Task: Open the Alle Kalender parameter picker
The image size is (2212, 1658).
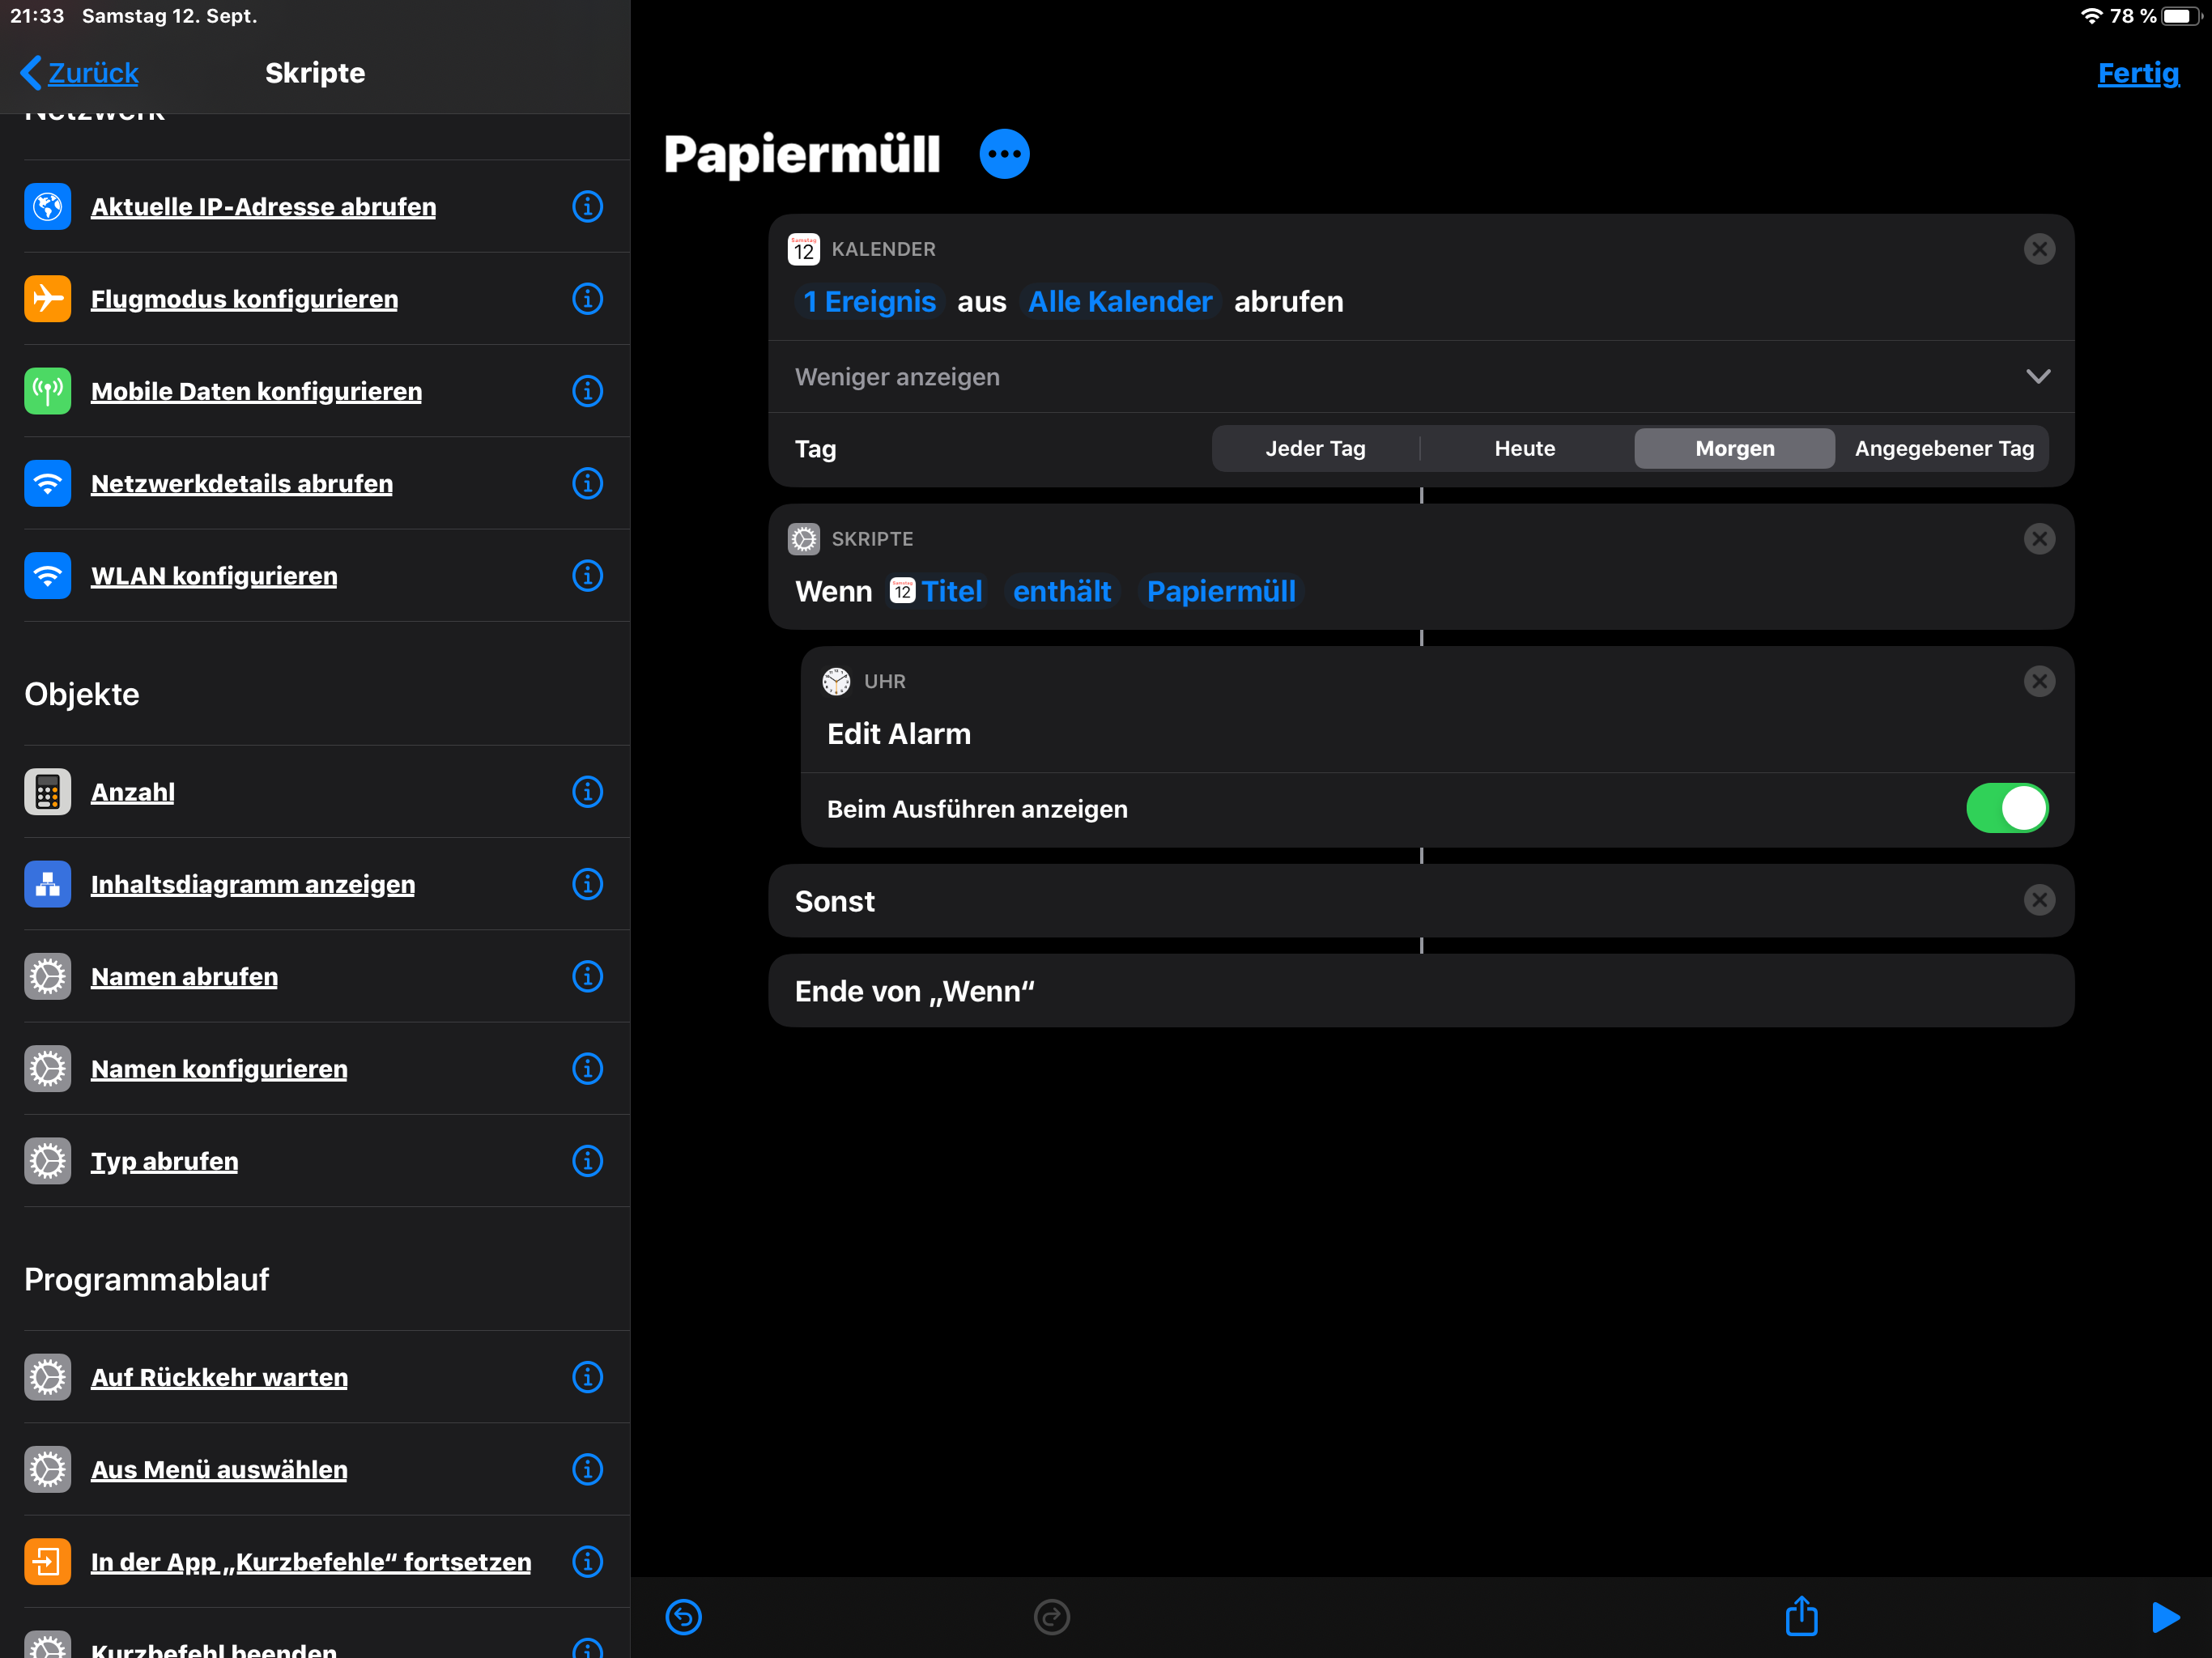Action: coord(1119,301)
